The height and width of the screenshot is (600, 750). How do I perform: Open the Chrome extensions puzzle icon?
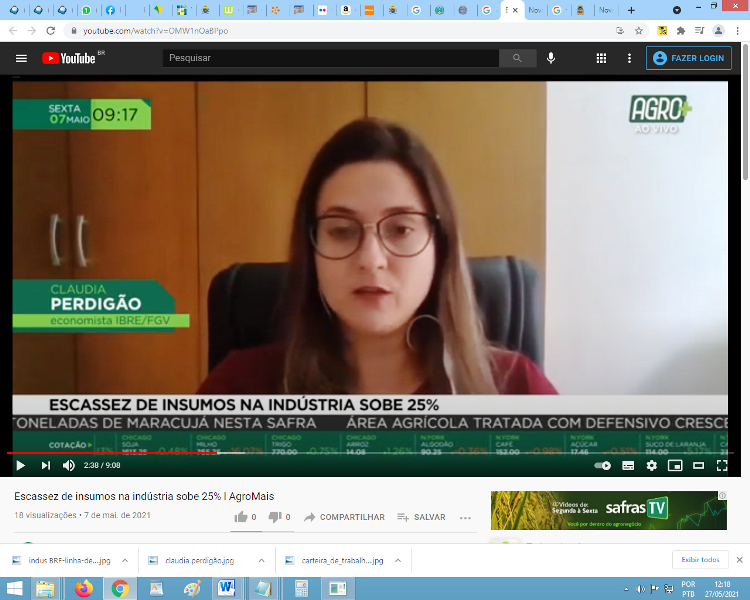coord(681,31)
